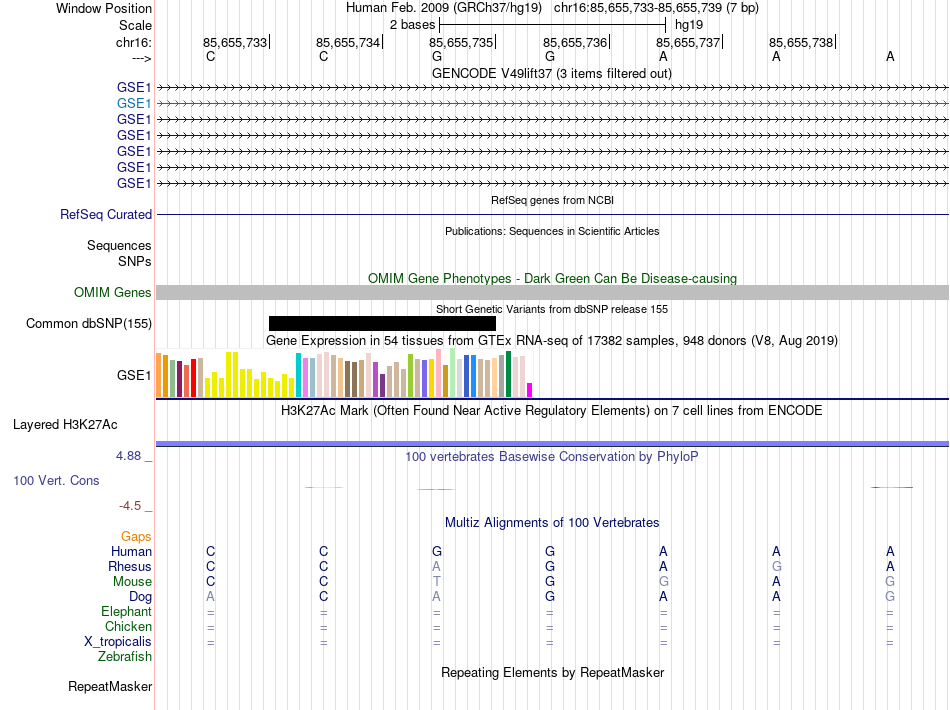Click the black Common dbSNP variant bar
The image size is (950, 710).
coord(382,323)
